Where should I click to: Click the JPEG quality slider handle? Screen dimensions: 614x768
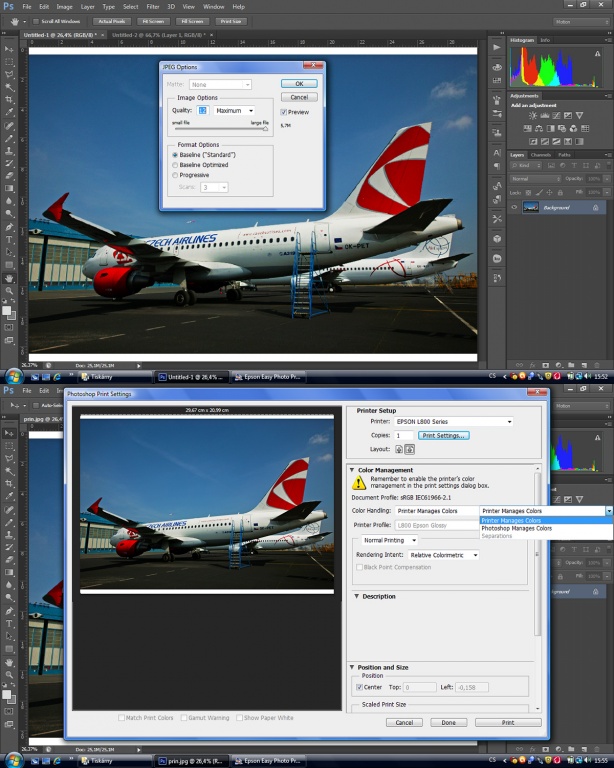click(x=265, y=129)
